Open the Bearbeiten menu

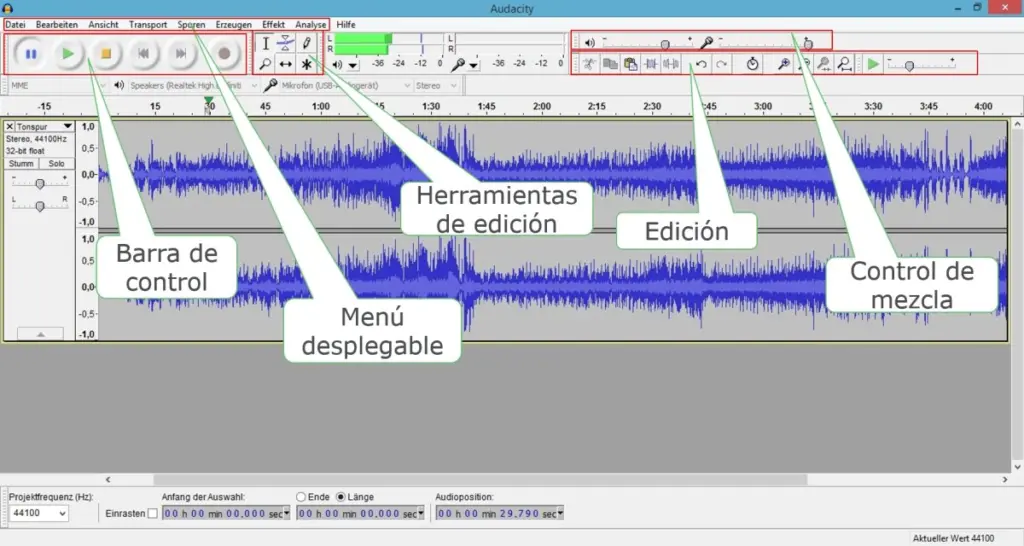pos(57,25)
